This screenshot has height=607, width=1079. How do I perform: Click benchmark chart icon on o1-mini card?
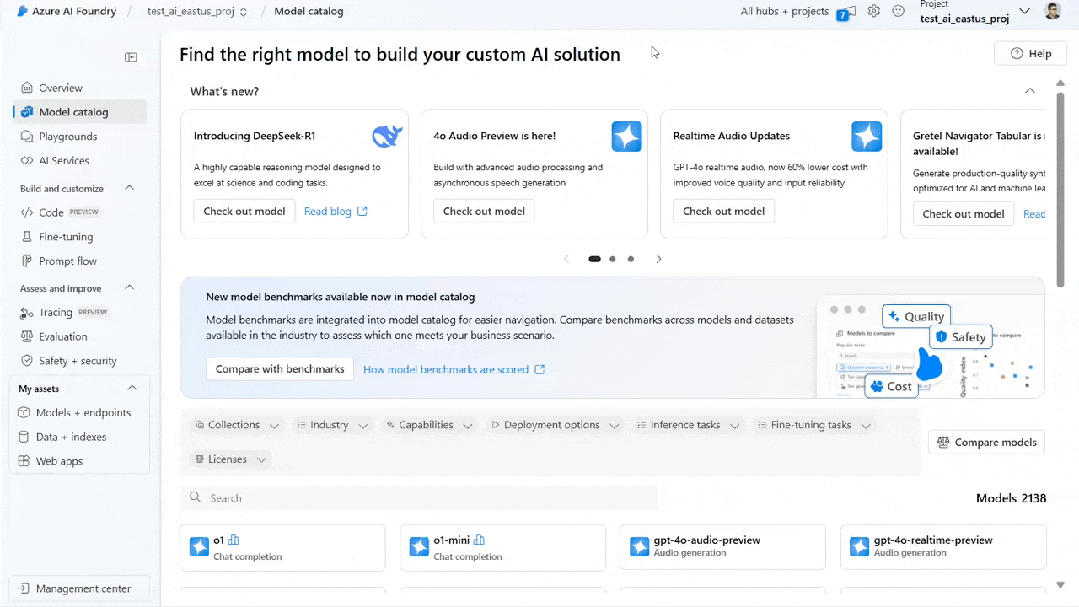479,540
